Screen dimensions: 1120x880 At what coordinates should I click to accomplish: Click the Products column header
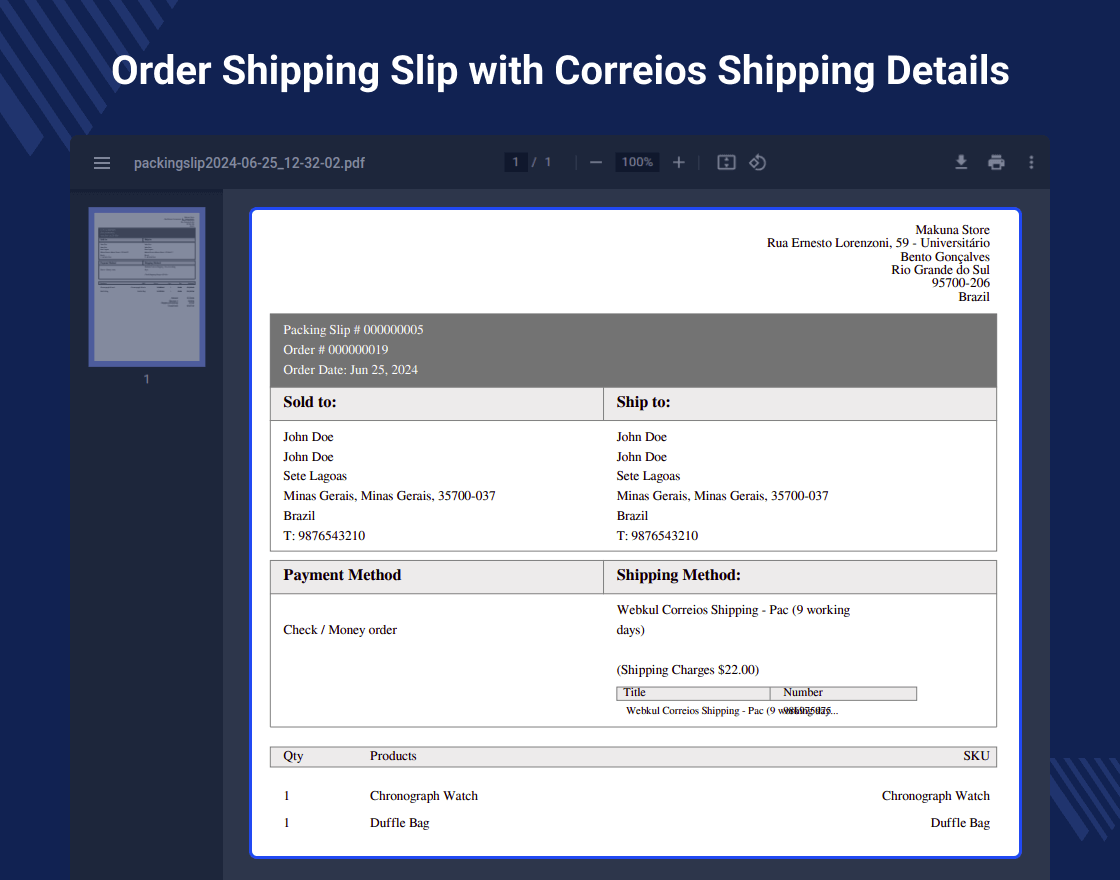point(393,756)
